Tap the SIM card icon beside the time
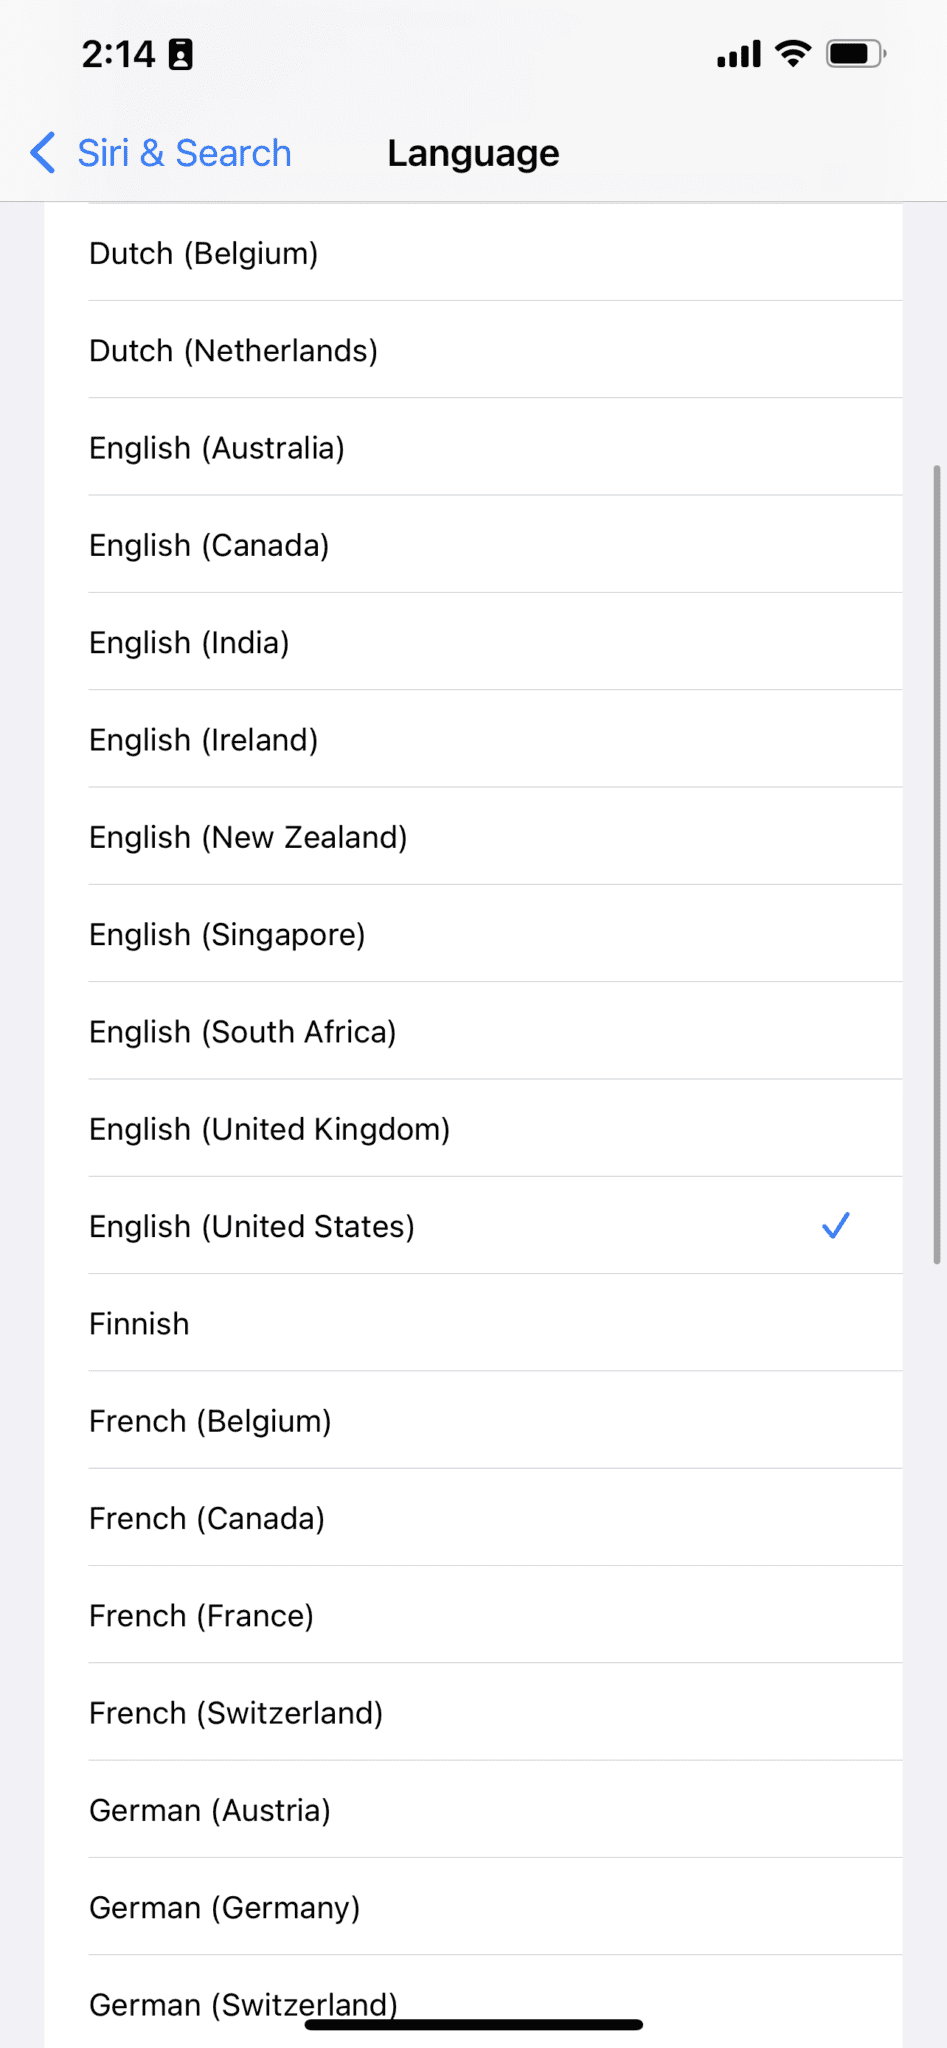This screenshot has width=947, height=2048. tap(180, 54)
